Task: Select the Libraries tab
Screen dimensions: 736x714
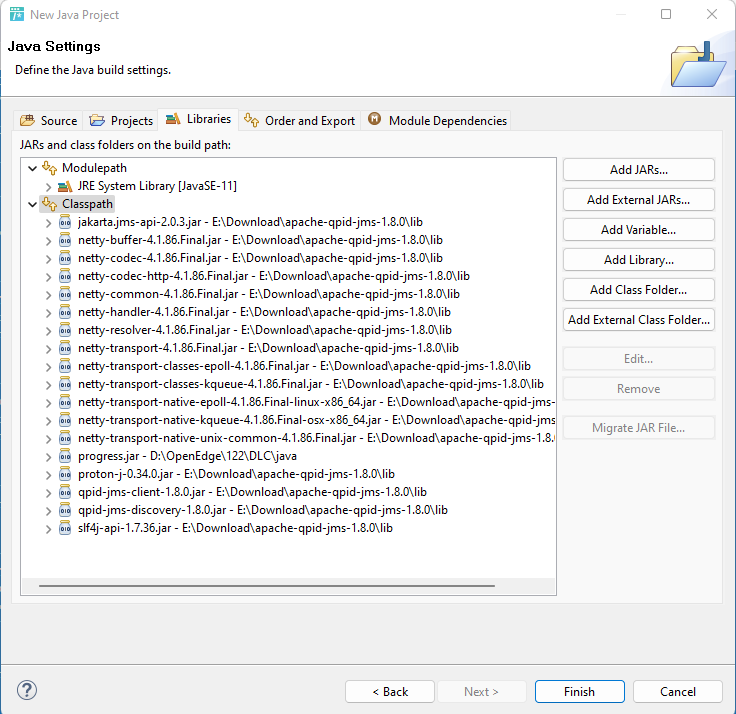Action: click(x=199, y=119)
